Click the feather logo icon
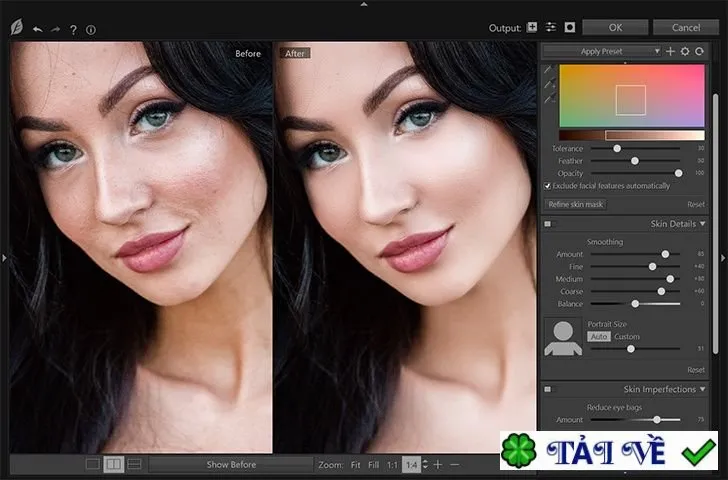This screenshot has height=480, width=728. point(17,27)
